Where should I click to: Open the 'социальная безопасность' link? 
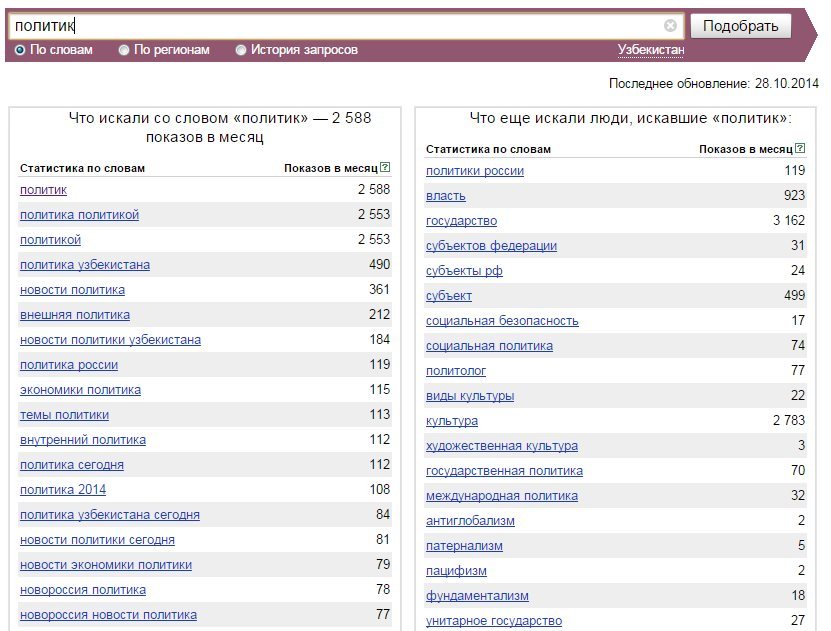click(502, 321)
